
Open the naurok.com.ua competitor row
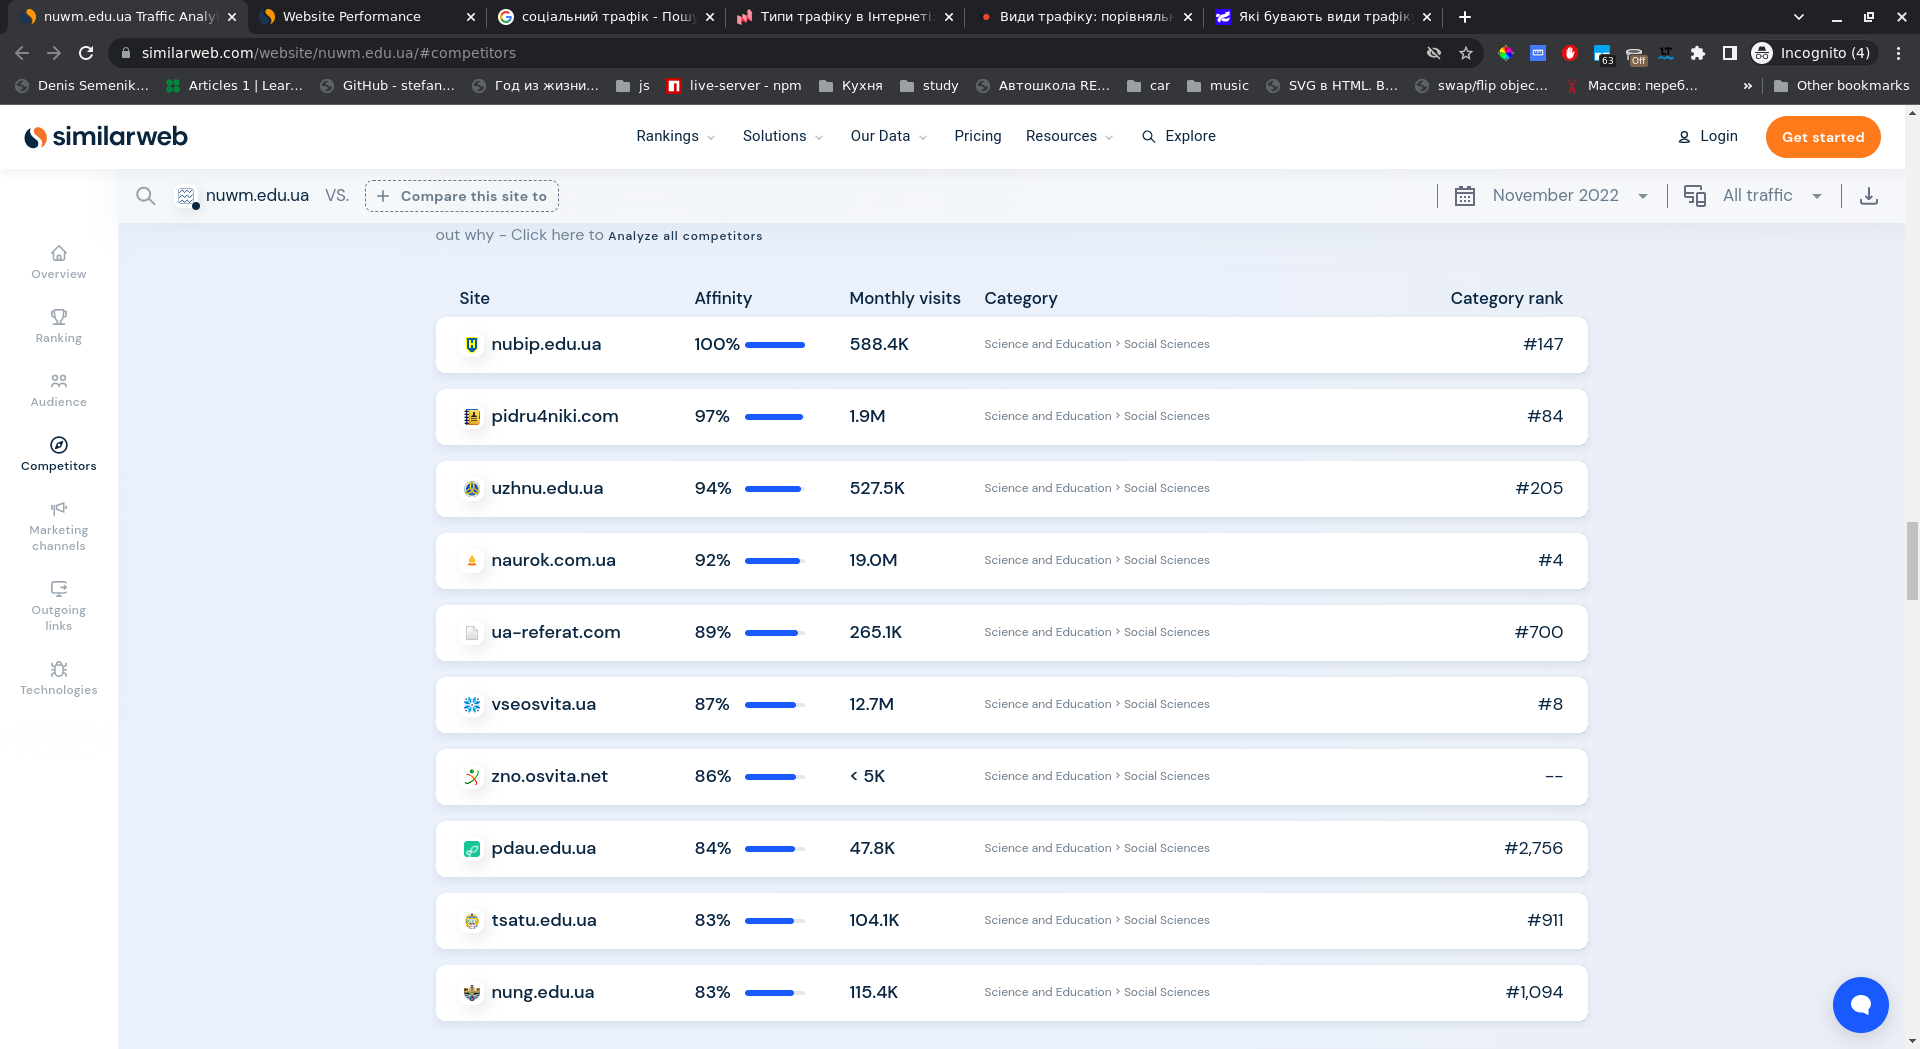coord(553,561)
